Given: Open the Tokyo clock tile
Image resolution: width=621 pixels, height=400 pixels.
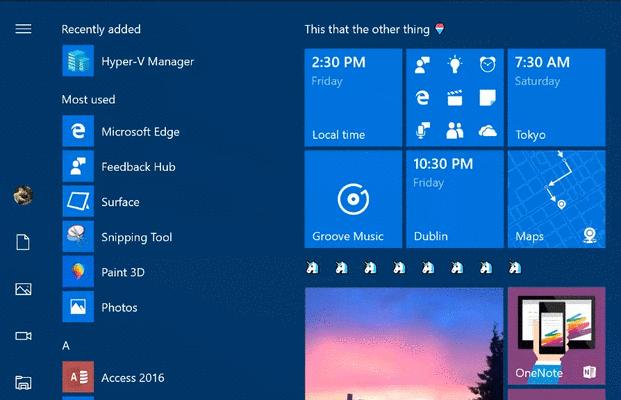Looking at the screenshot, I should [556, 97].
